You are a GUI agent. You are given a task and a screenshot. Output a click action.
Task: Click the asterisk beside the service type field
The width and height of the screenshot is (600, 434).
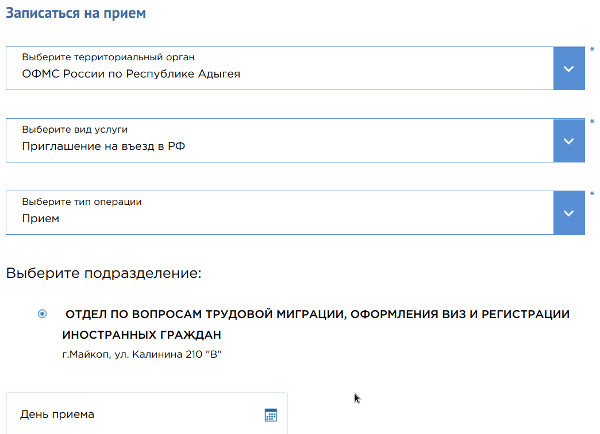coord(592,122)
